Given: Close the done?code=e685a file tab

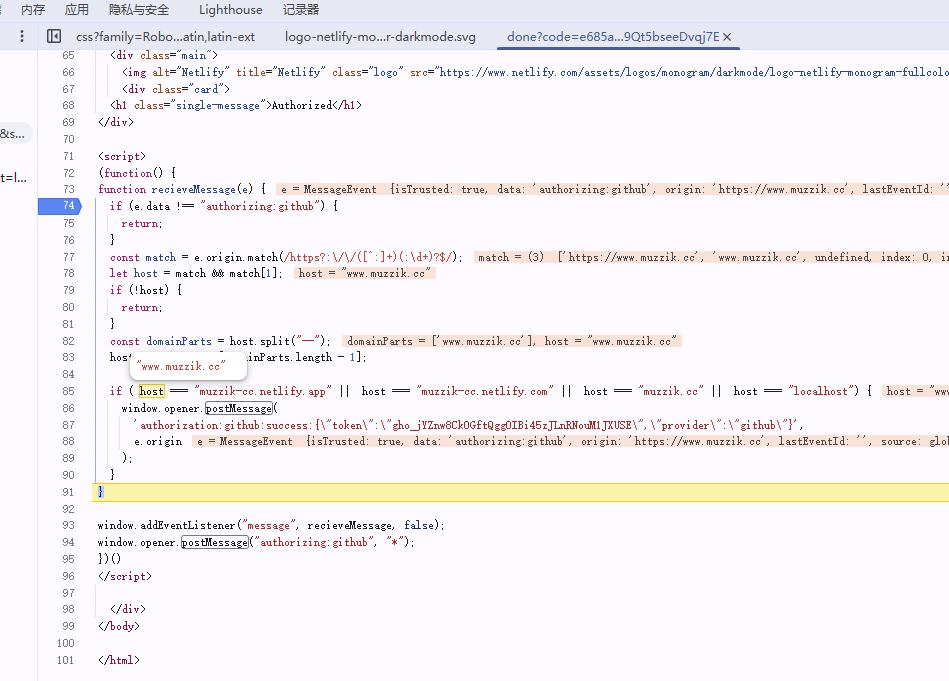Looking at the screenshot, I should [727, 37].
